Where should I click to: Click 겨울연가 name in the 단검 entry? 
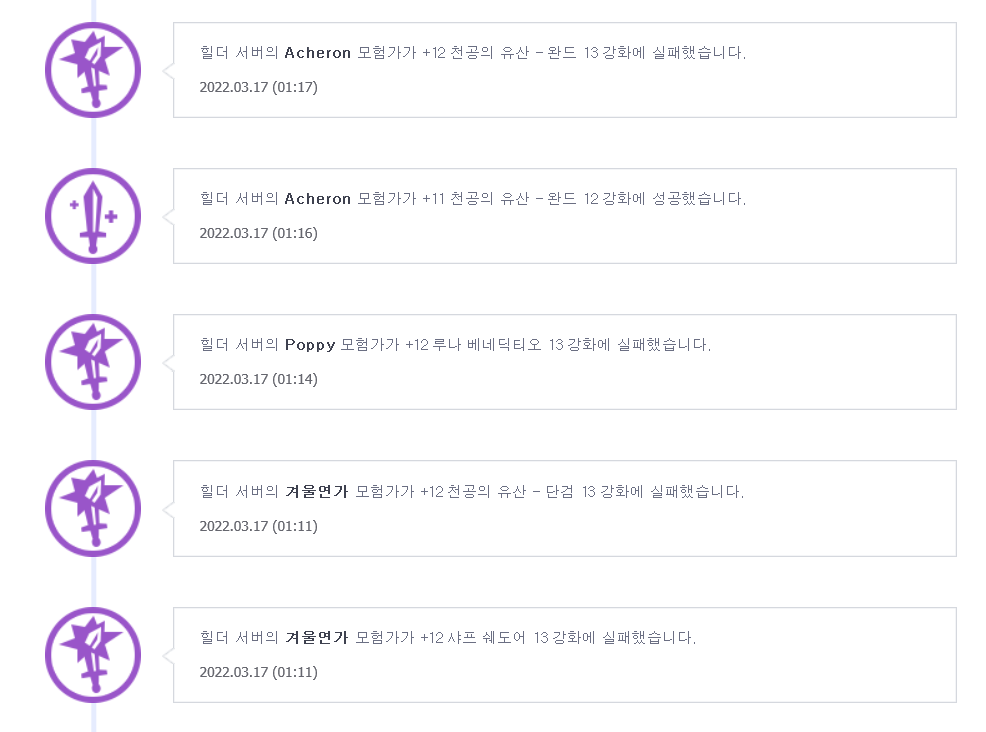(316, 491)
